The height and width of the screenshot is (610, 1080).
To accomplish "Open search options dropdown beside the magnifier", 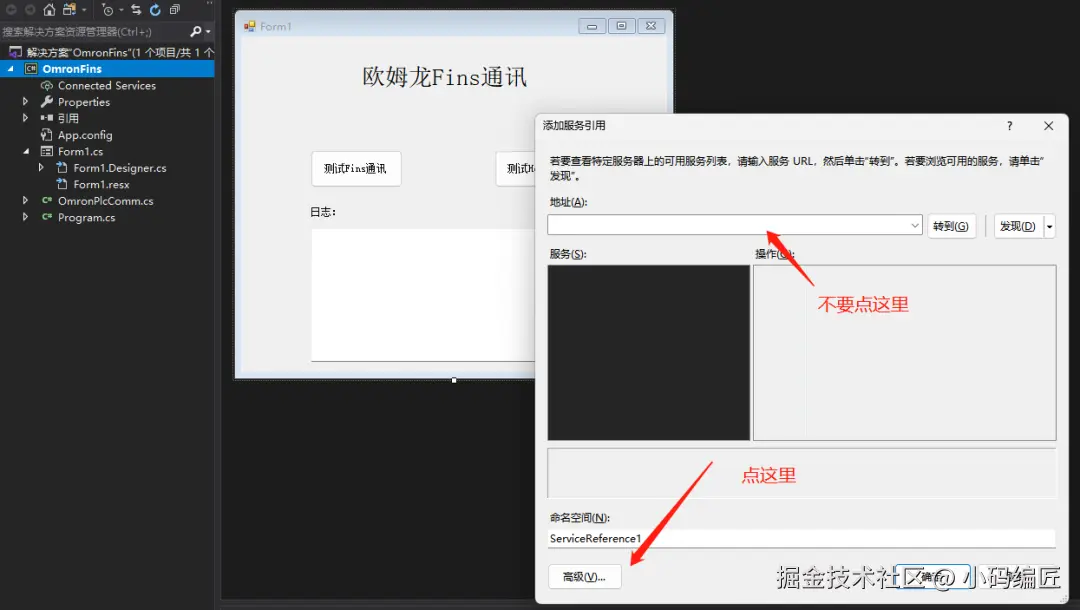I will [x=208, y=32].
